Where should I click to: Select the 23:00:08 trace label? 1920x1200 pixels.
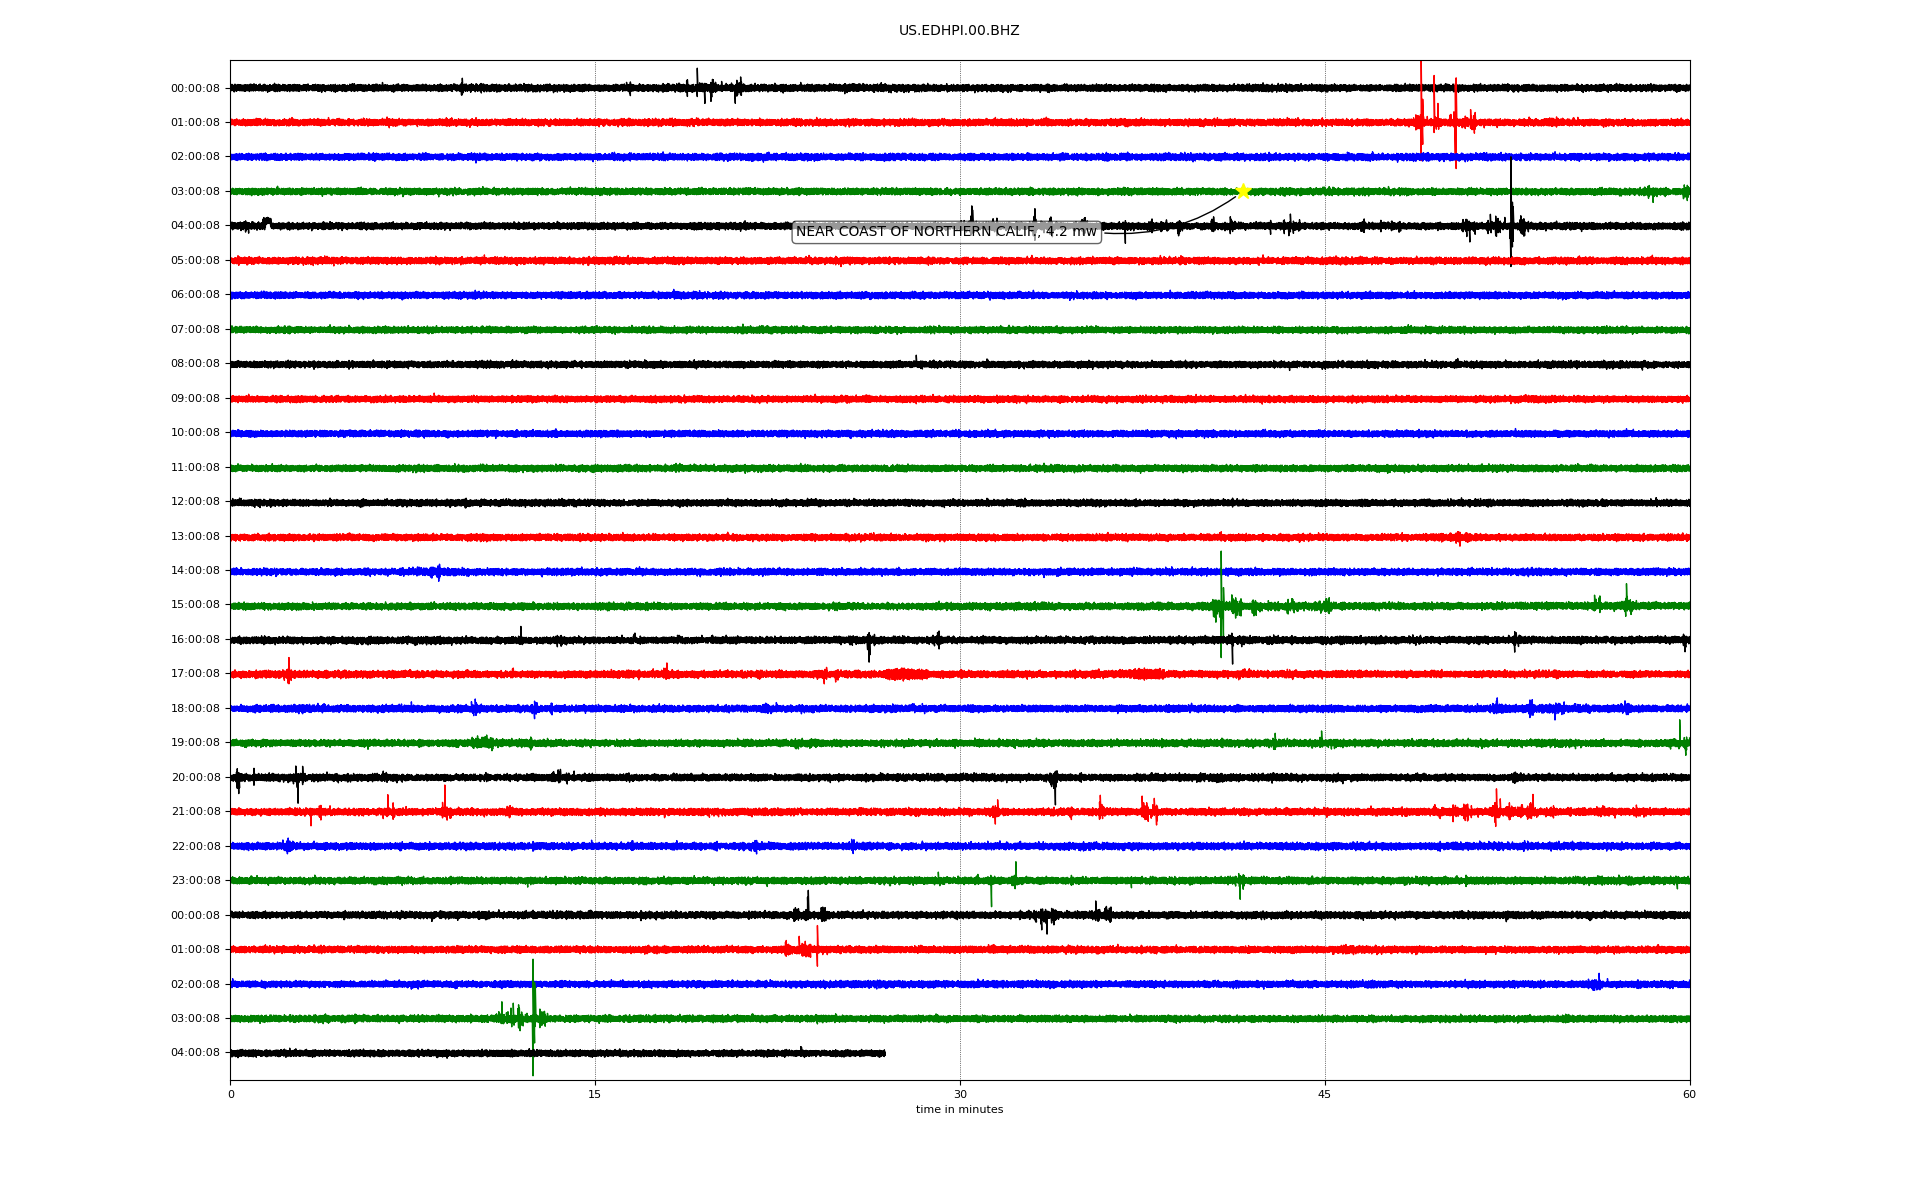point(195,881)
